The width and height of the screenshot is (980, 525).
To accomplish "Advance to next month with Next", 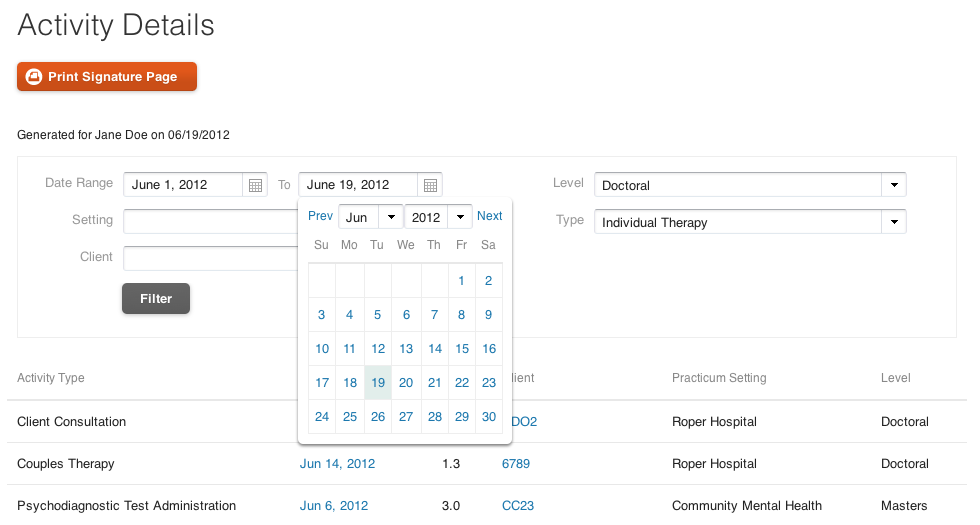I will (x=489, y=216).
